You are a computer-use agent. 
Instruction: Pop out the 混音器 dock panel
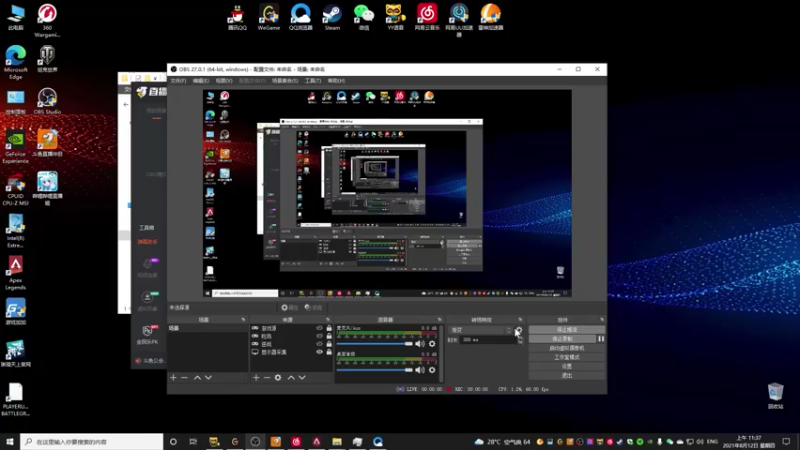pos(439,319)
